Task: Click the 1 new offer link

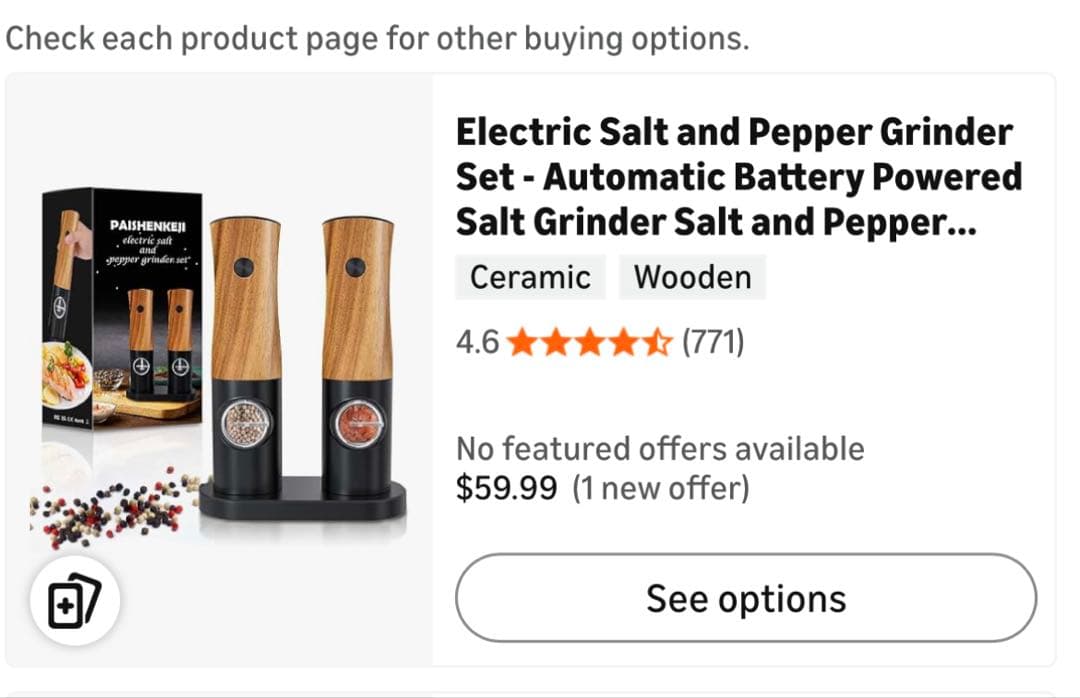Action: 660,488
